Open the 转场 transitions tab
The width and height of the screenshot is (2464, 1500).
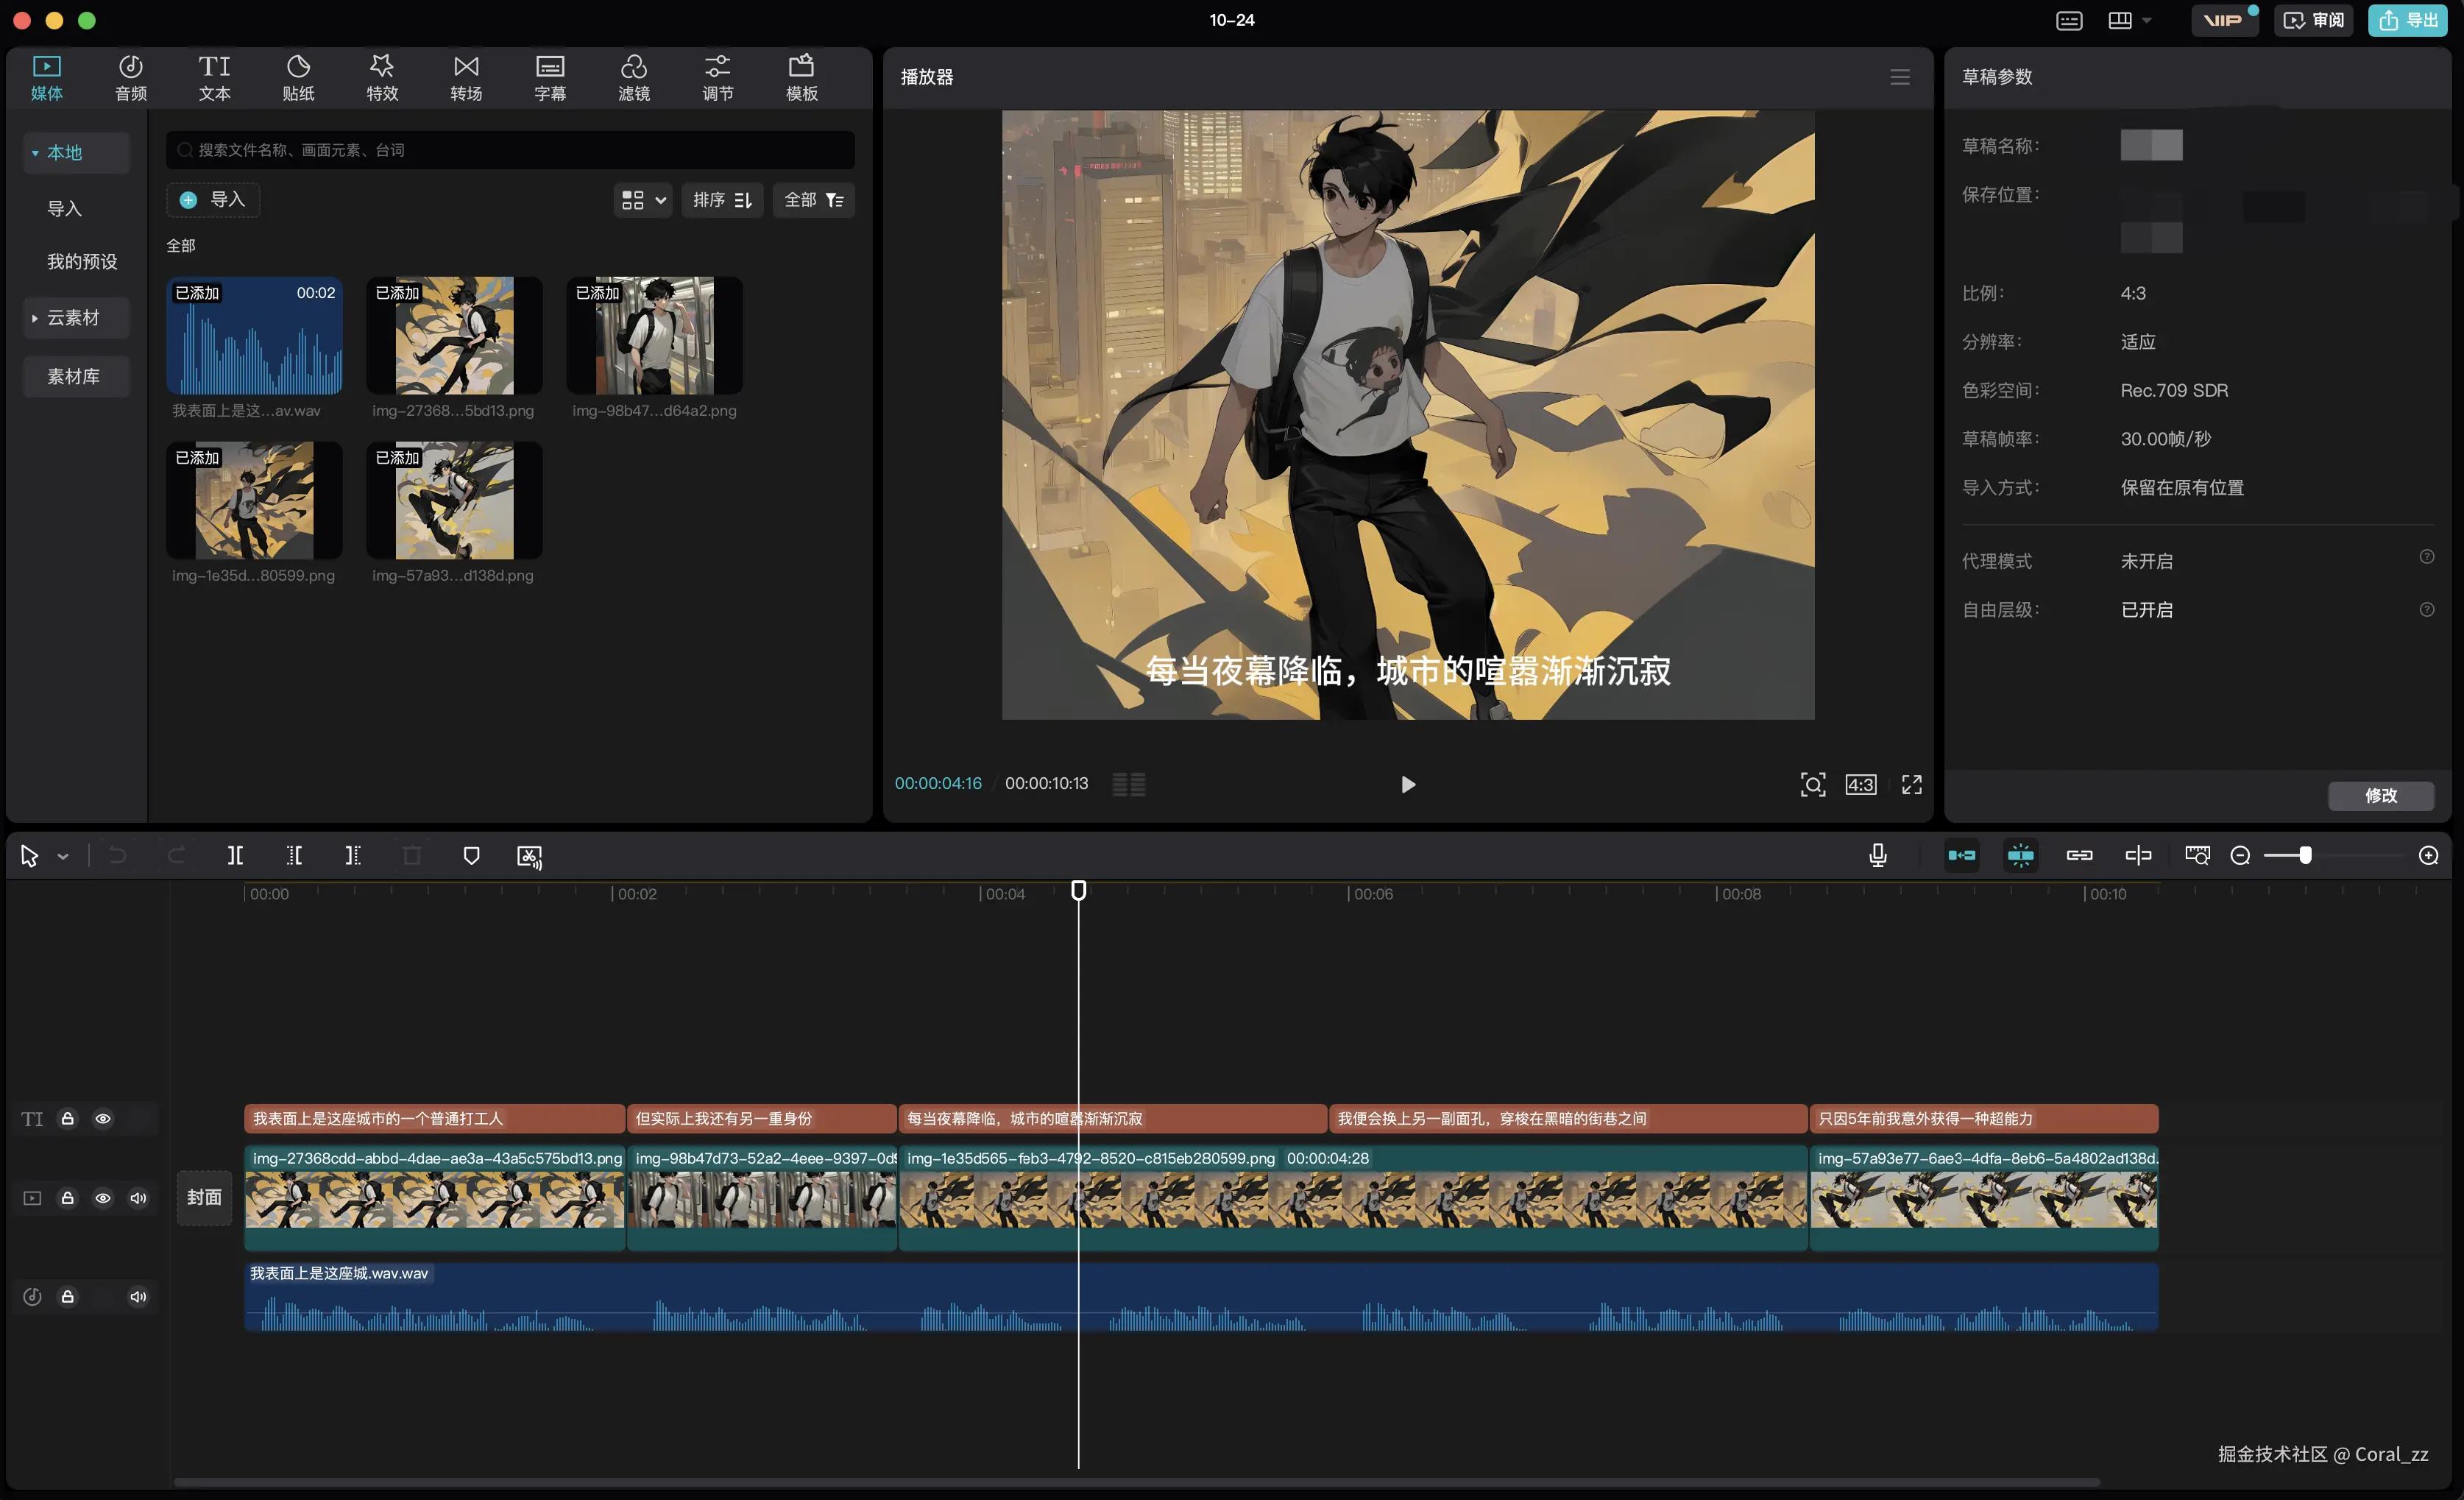[x=466, y=78]
